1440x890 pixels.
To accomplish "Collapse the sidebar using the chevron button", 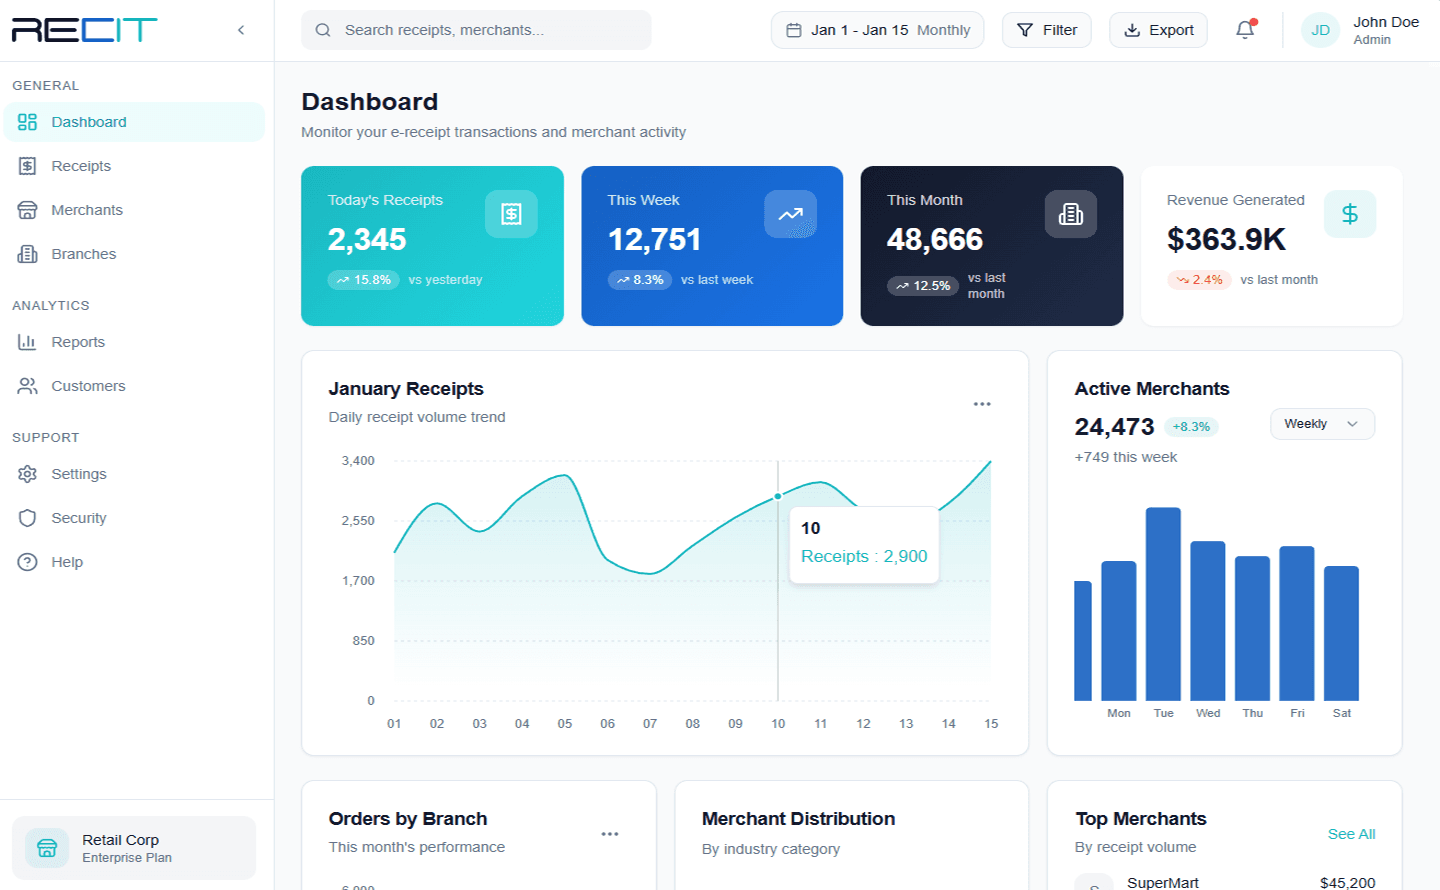I will 240,30.
